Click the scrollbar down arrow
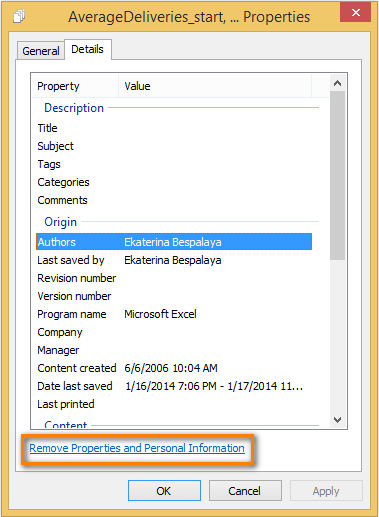The image size is (379, 517). 337,419
